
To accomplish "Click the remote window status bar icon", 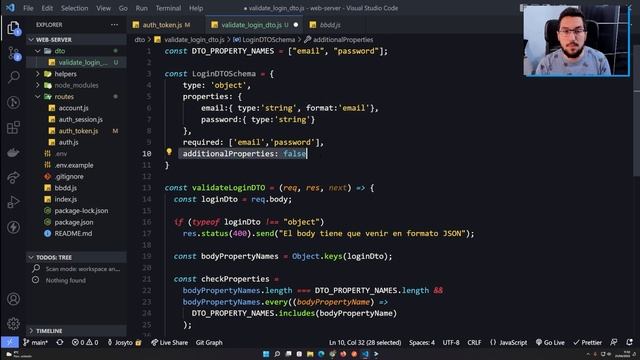I will (9, 342).
